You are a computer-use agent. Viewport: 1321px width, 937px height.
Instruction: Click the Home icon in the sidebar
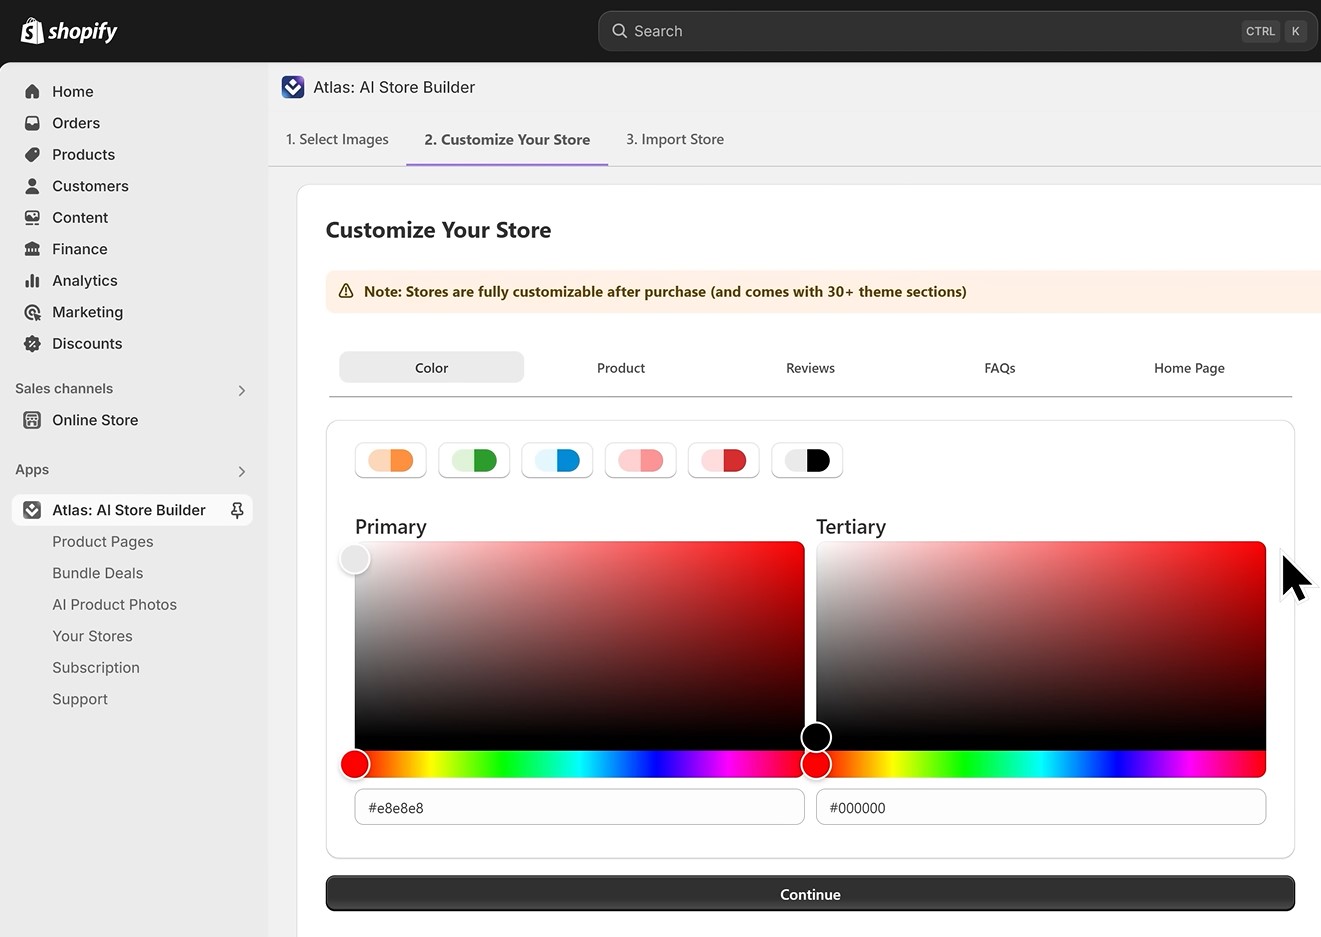[31, 91]
